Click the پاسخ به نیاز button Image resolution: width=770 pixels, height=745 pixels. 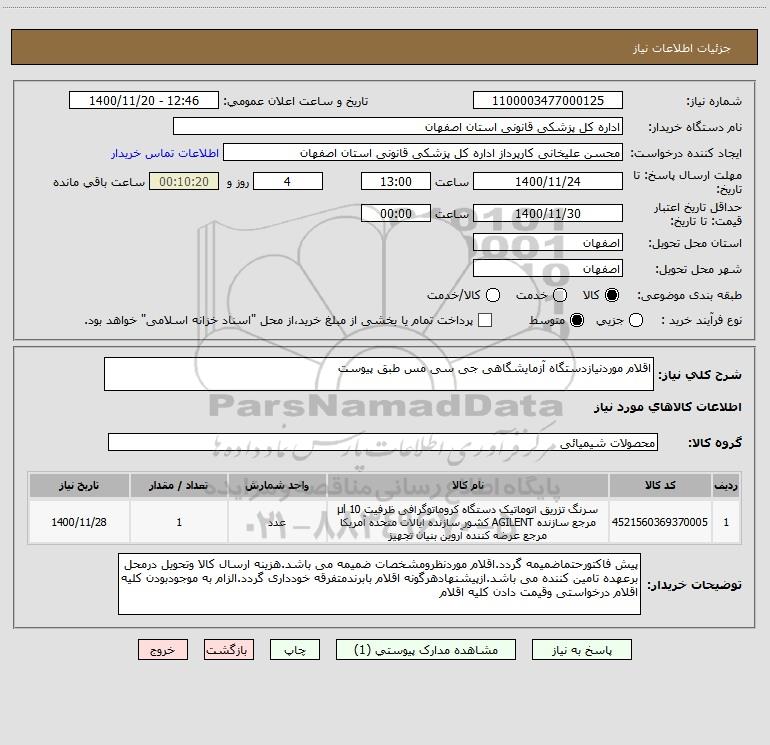tap(582, 650)
